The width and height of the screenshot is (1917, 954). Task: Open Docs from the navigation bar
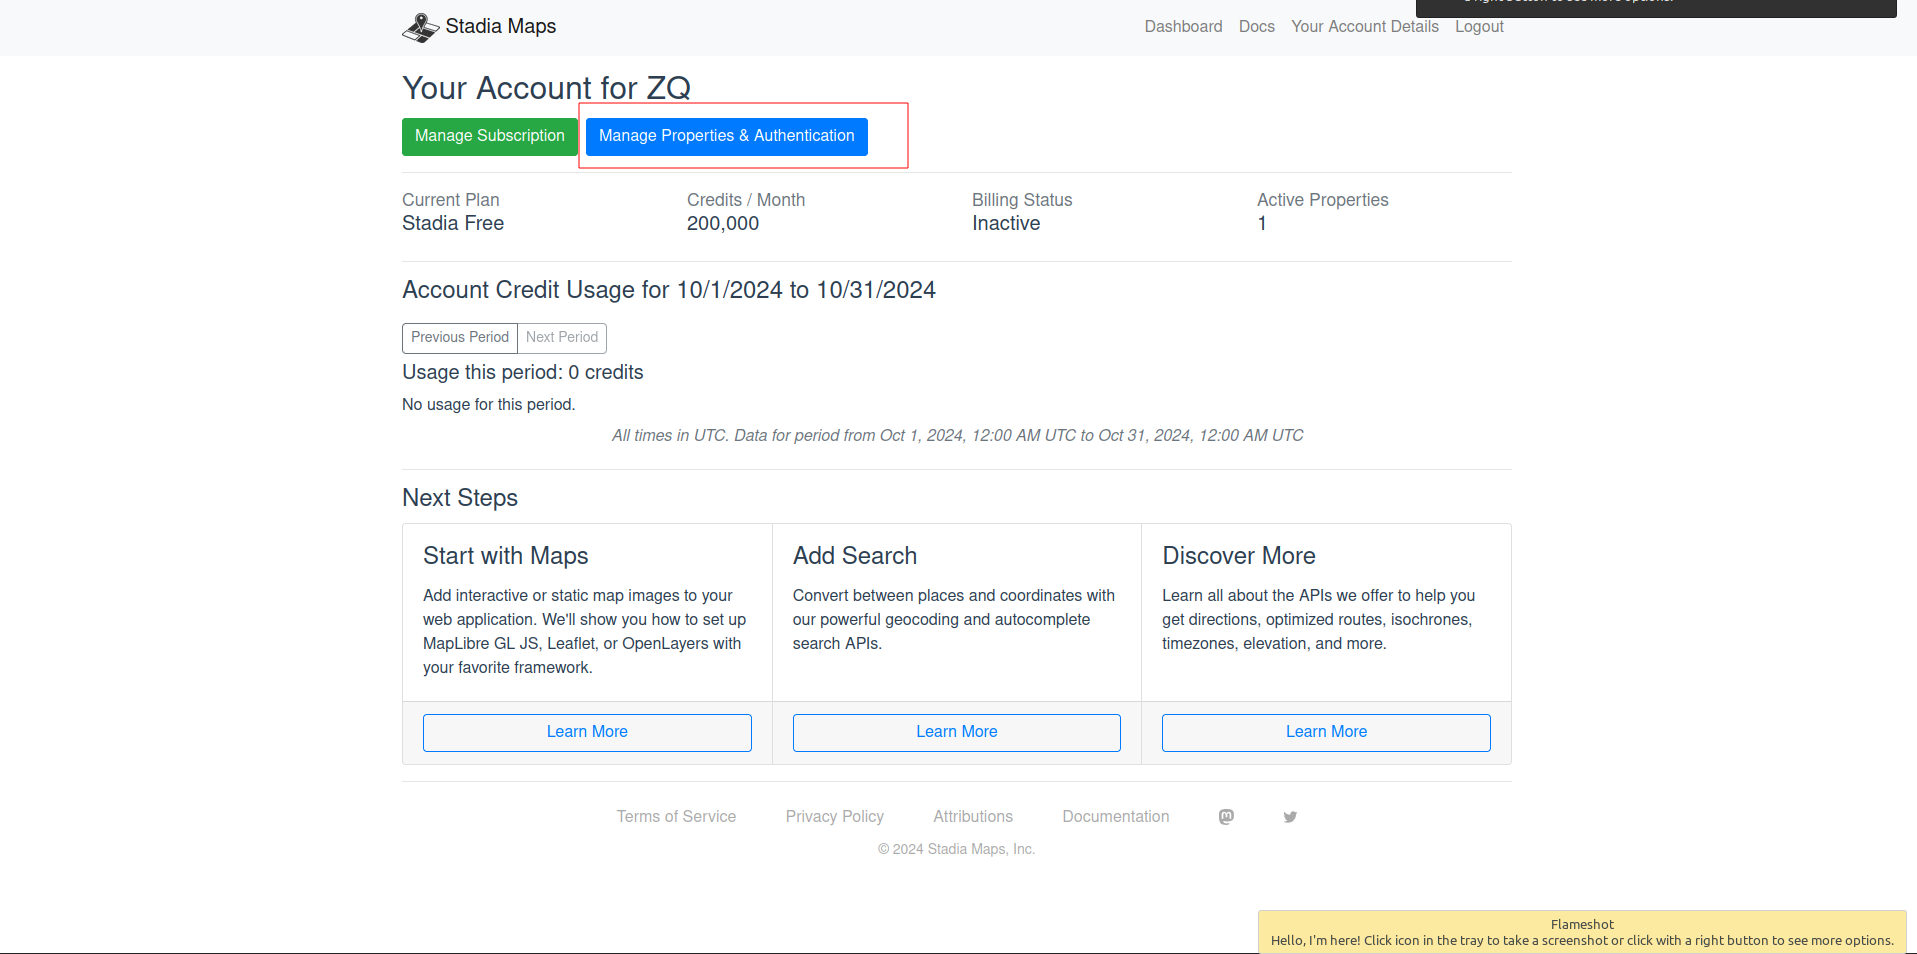(x=1256, y=27)
